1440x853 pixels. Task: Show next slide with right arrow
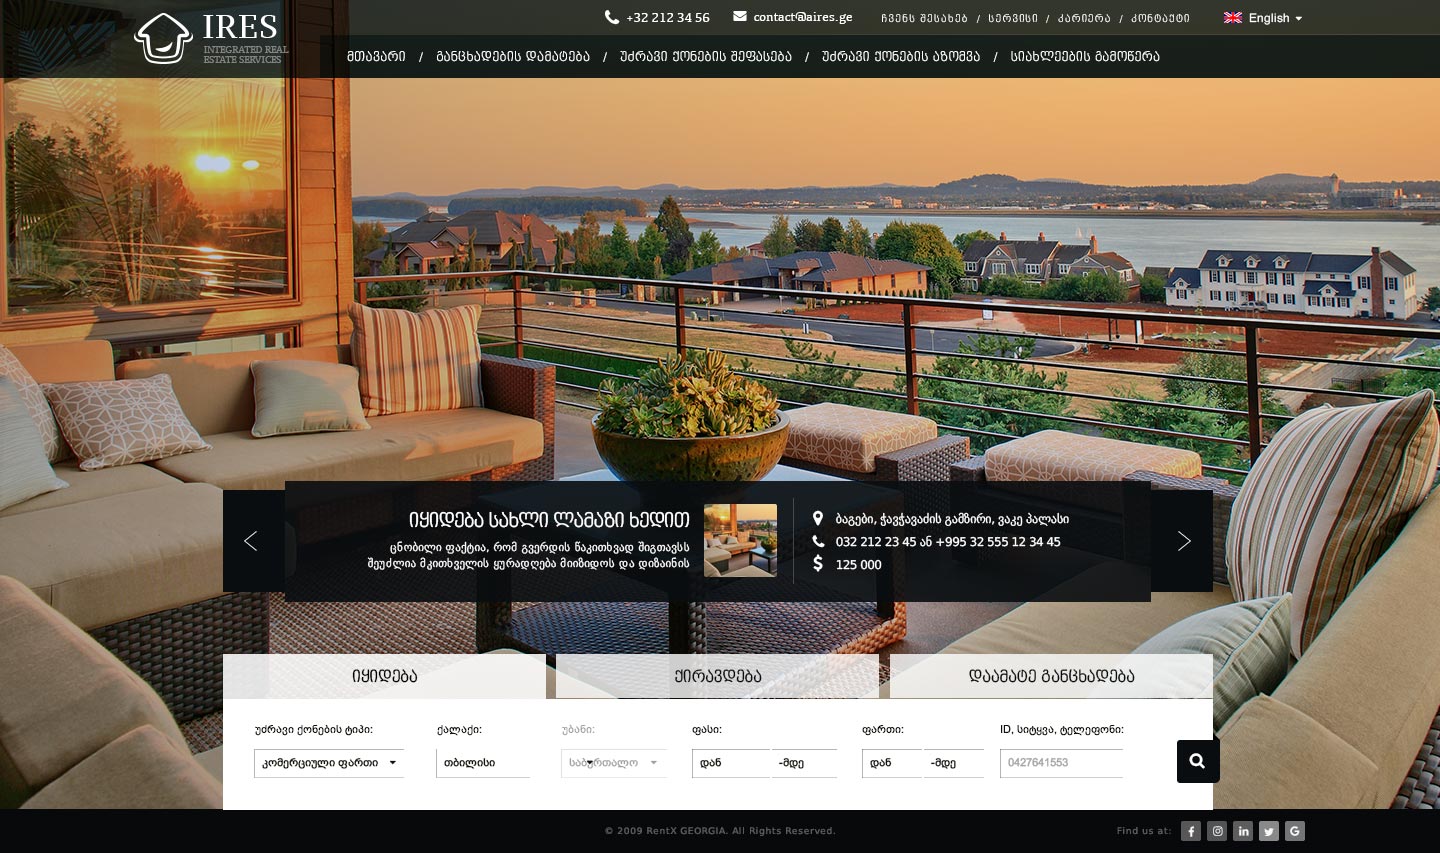pyautogui.click(x=1183, y=541)
